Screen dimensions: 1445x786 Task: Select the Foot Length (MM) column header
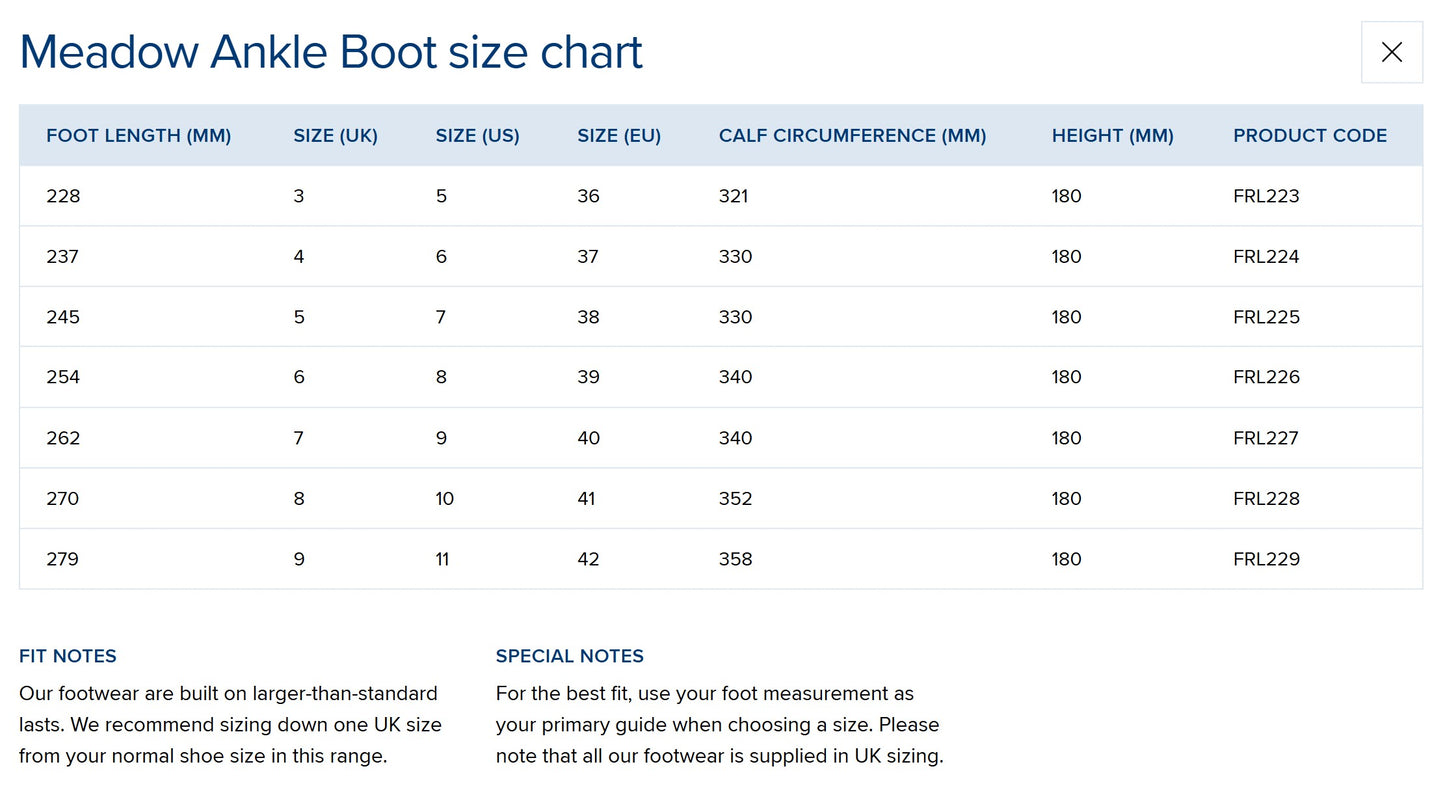point(139,136)
